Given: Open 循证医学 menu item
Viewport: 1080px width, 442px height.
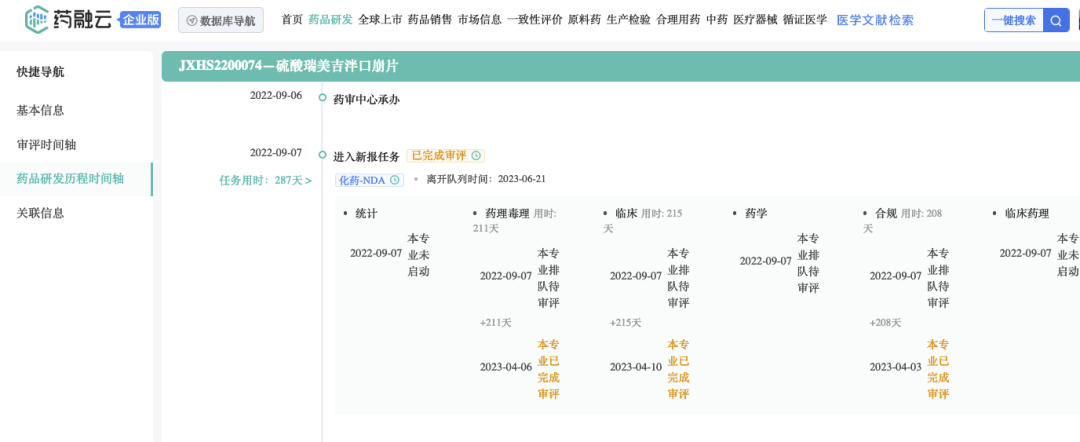Looking at the screenshot, I should (804, 20).
